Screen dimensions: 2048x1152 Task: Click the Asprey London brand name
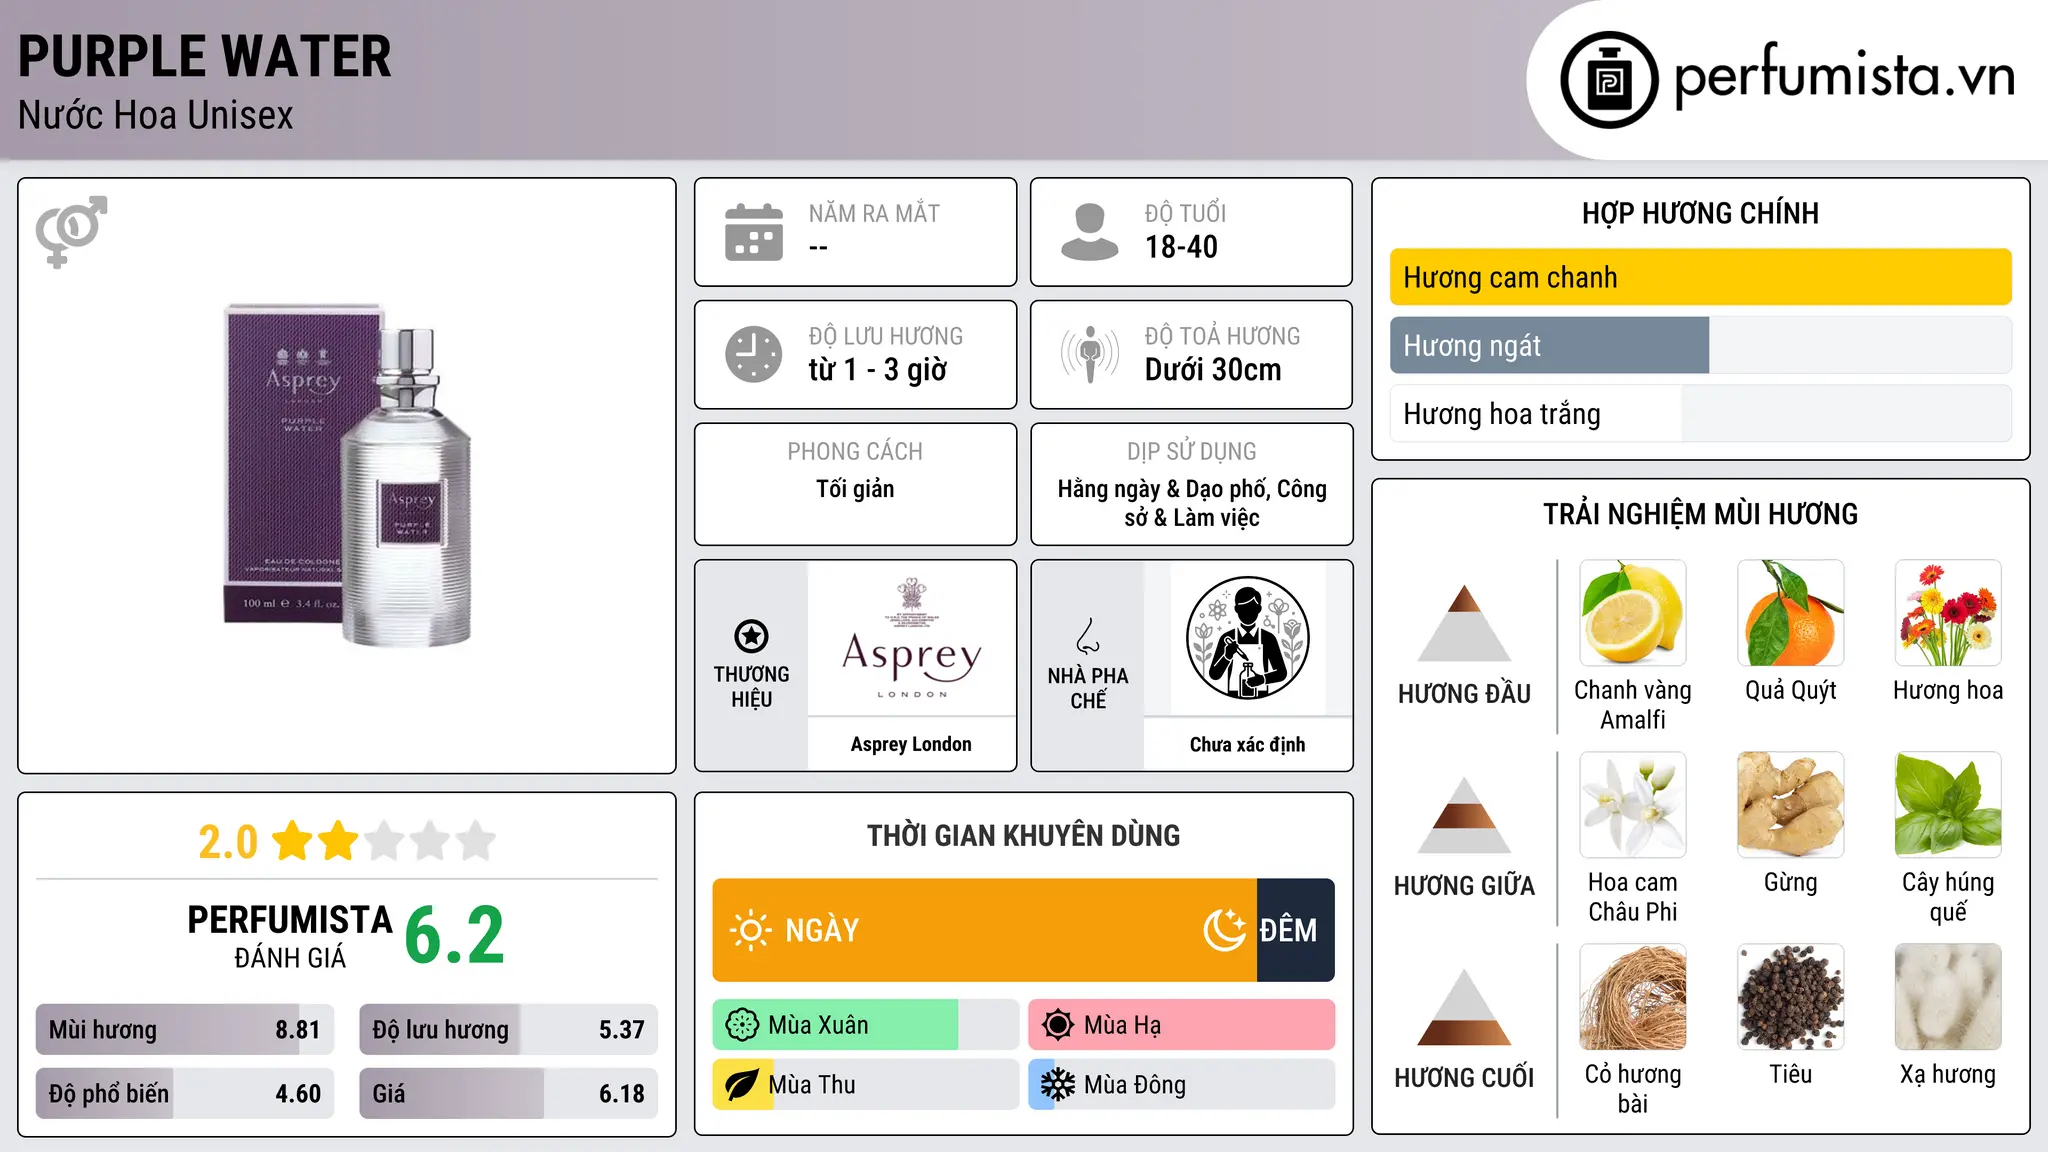pyautogui.click(x=911, y=744)
